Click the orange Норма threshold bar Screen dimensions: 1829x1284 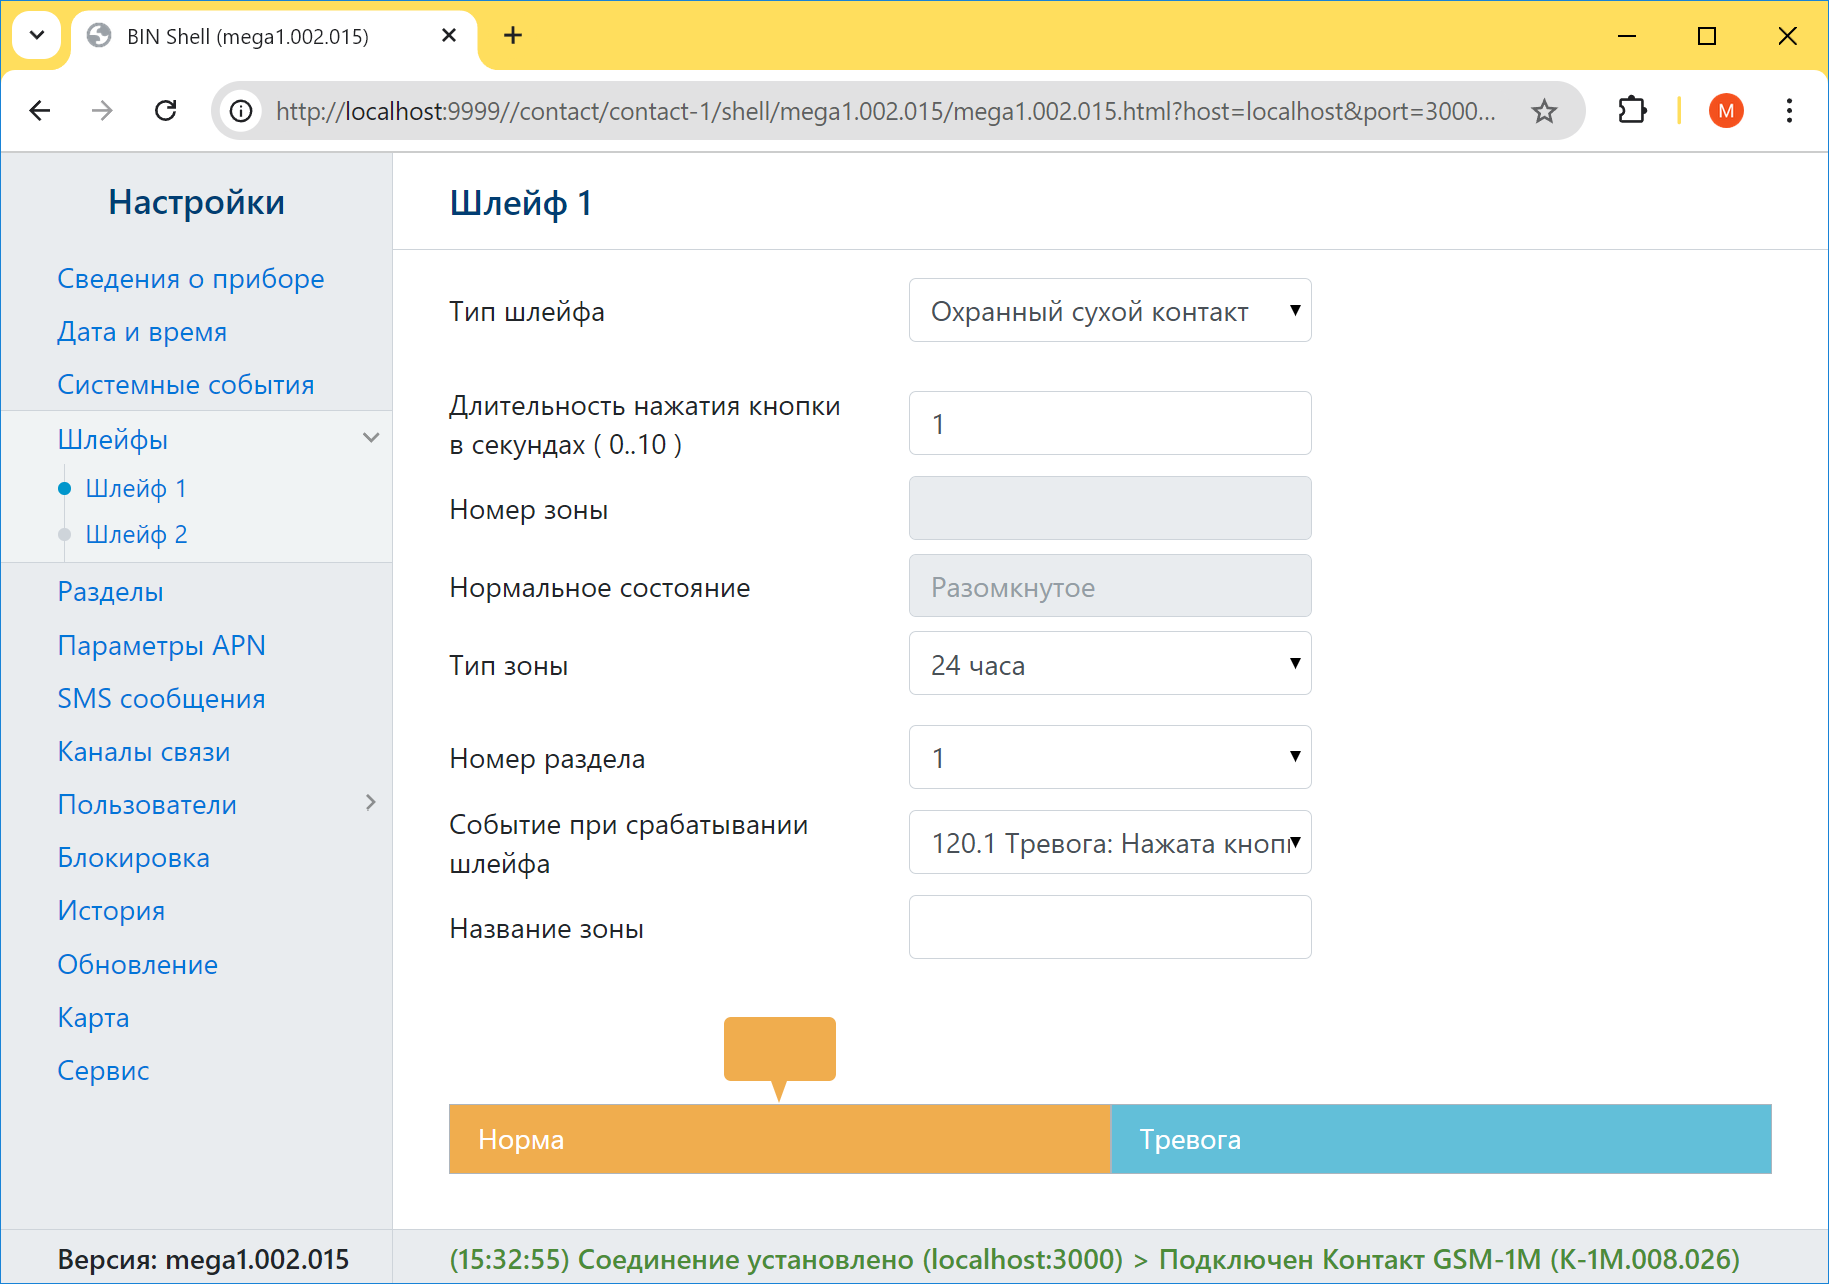[779, 1139]
